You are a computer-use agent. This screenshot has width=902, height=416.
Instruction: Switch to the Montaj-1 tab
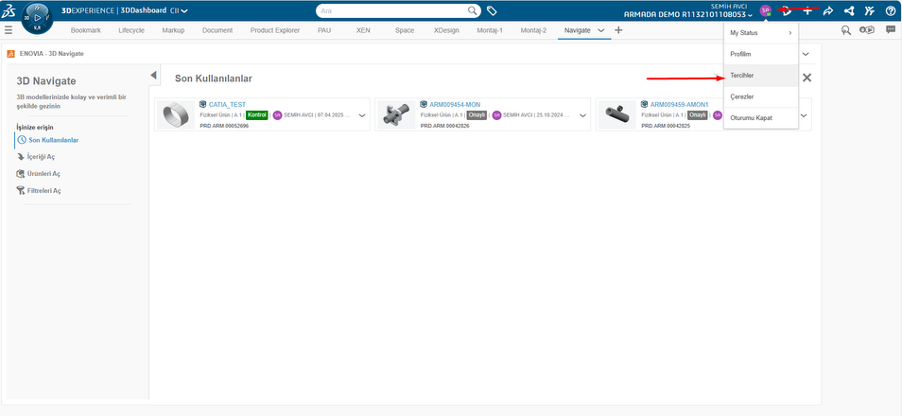(x=490, y=30)
